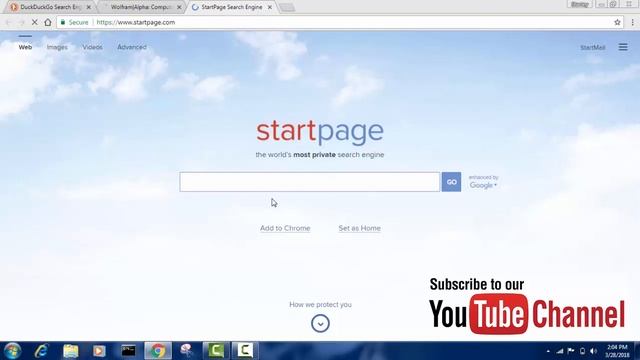Close the Wolfram|Alpha tab
Viewport: 640px width, 360px height.
click(179, 7)
